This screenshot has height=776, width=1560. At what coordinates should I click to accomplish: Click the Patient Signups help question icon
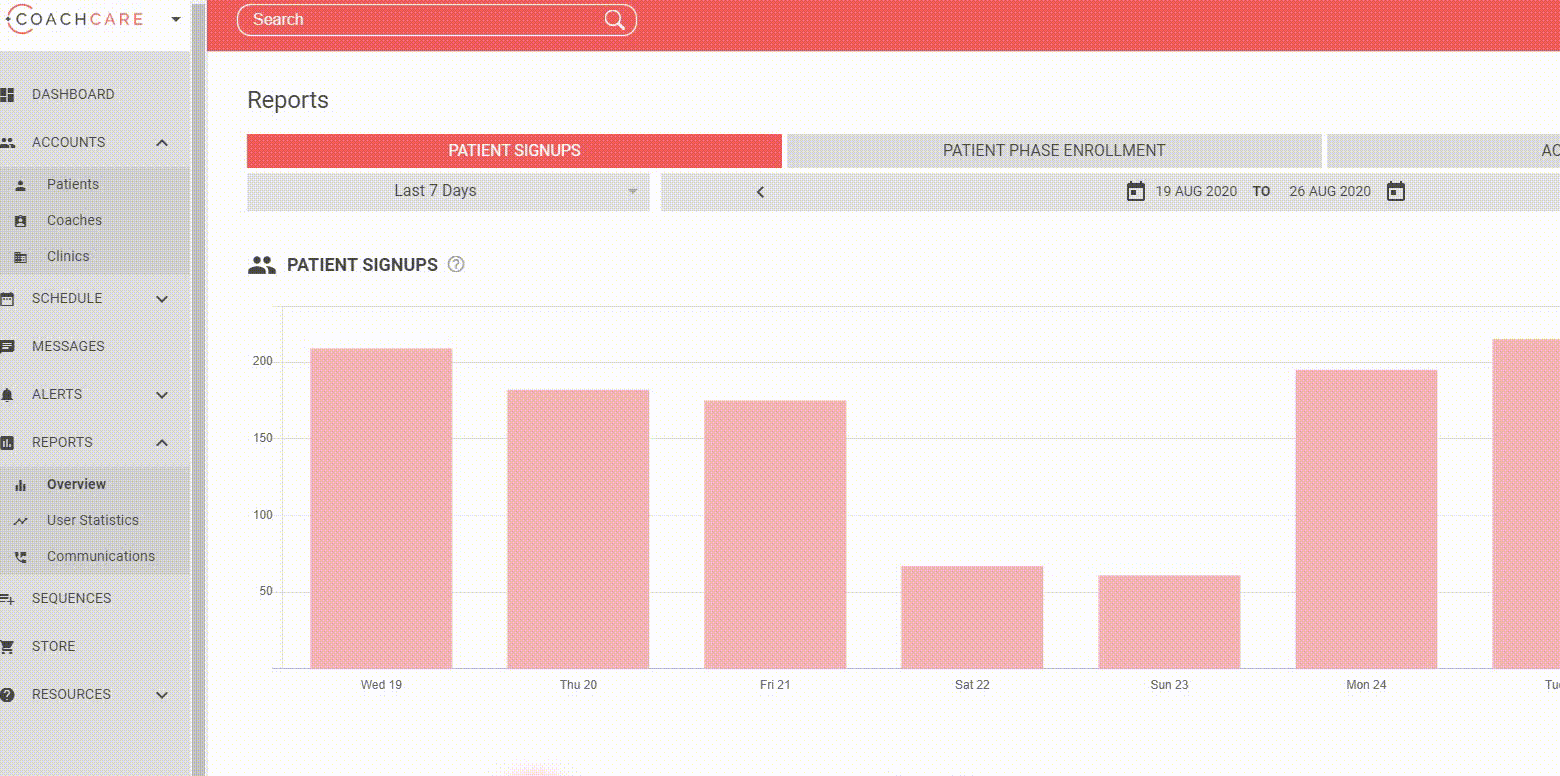[456, 265]
